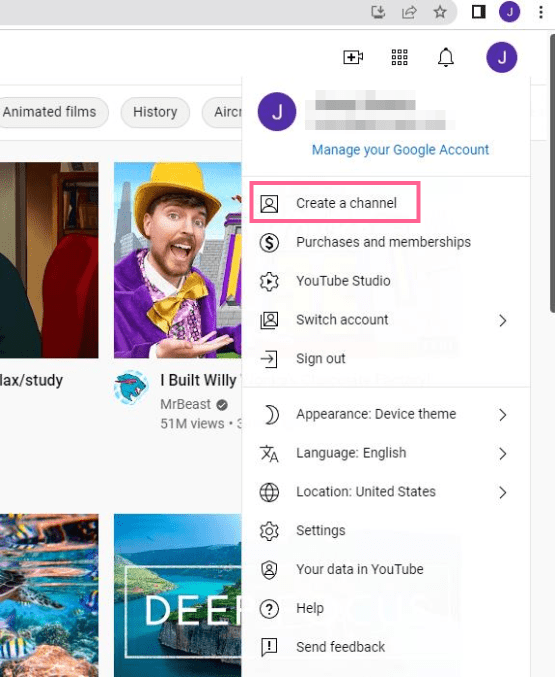The height and width of the screenshot is (677, 555).
Task: Click the YouTube Create video camera icon
Action: click(353, 57)
